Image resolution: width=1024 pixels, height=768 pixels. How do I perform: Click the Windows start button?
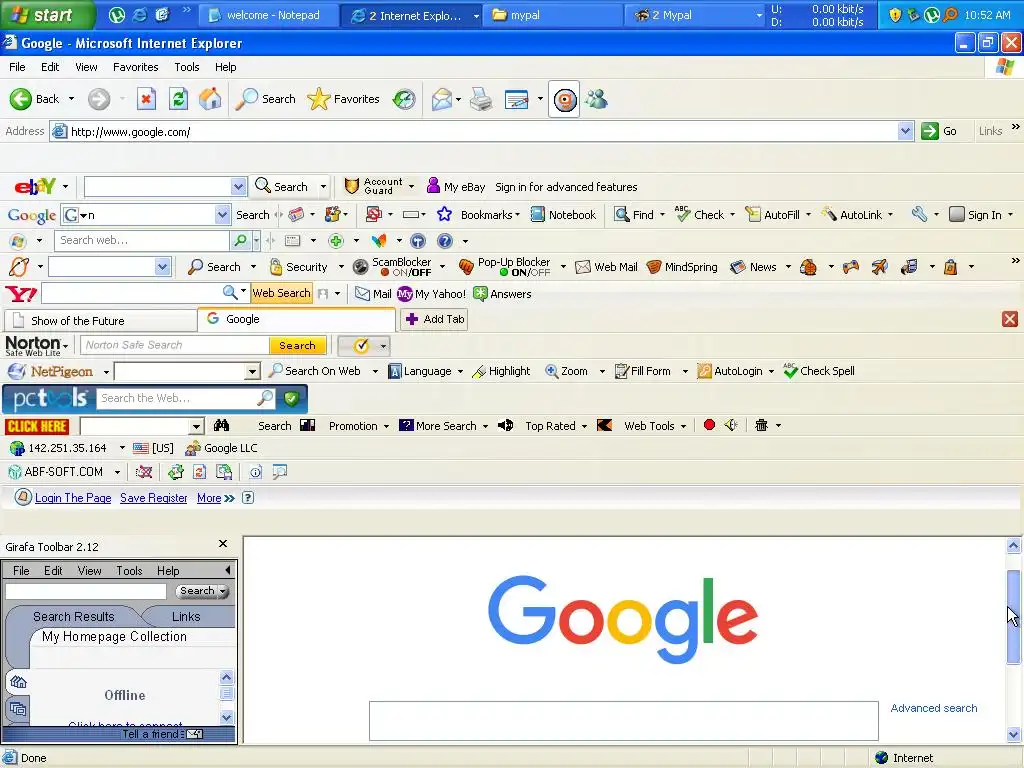pos(47,15)
